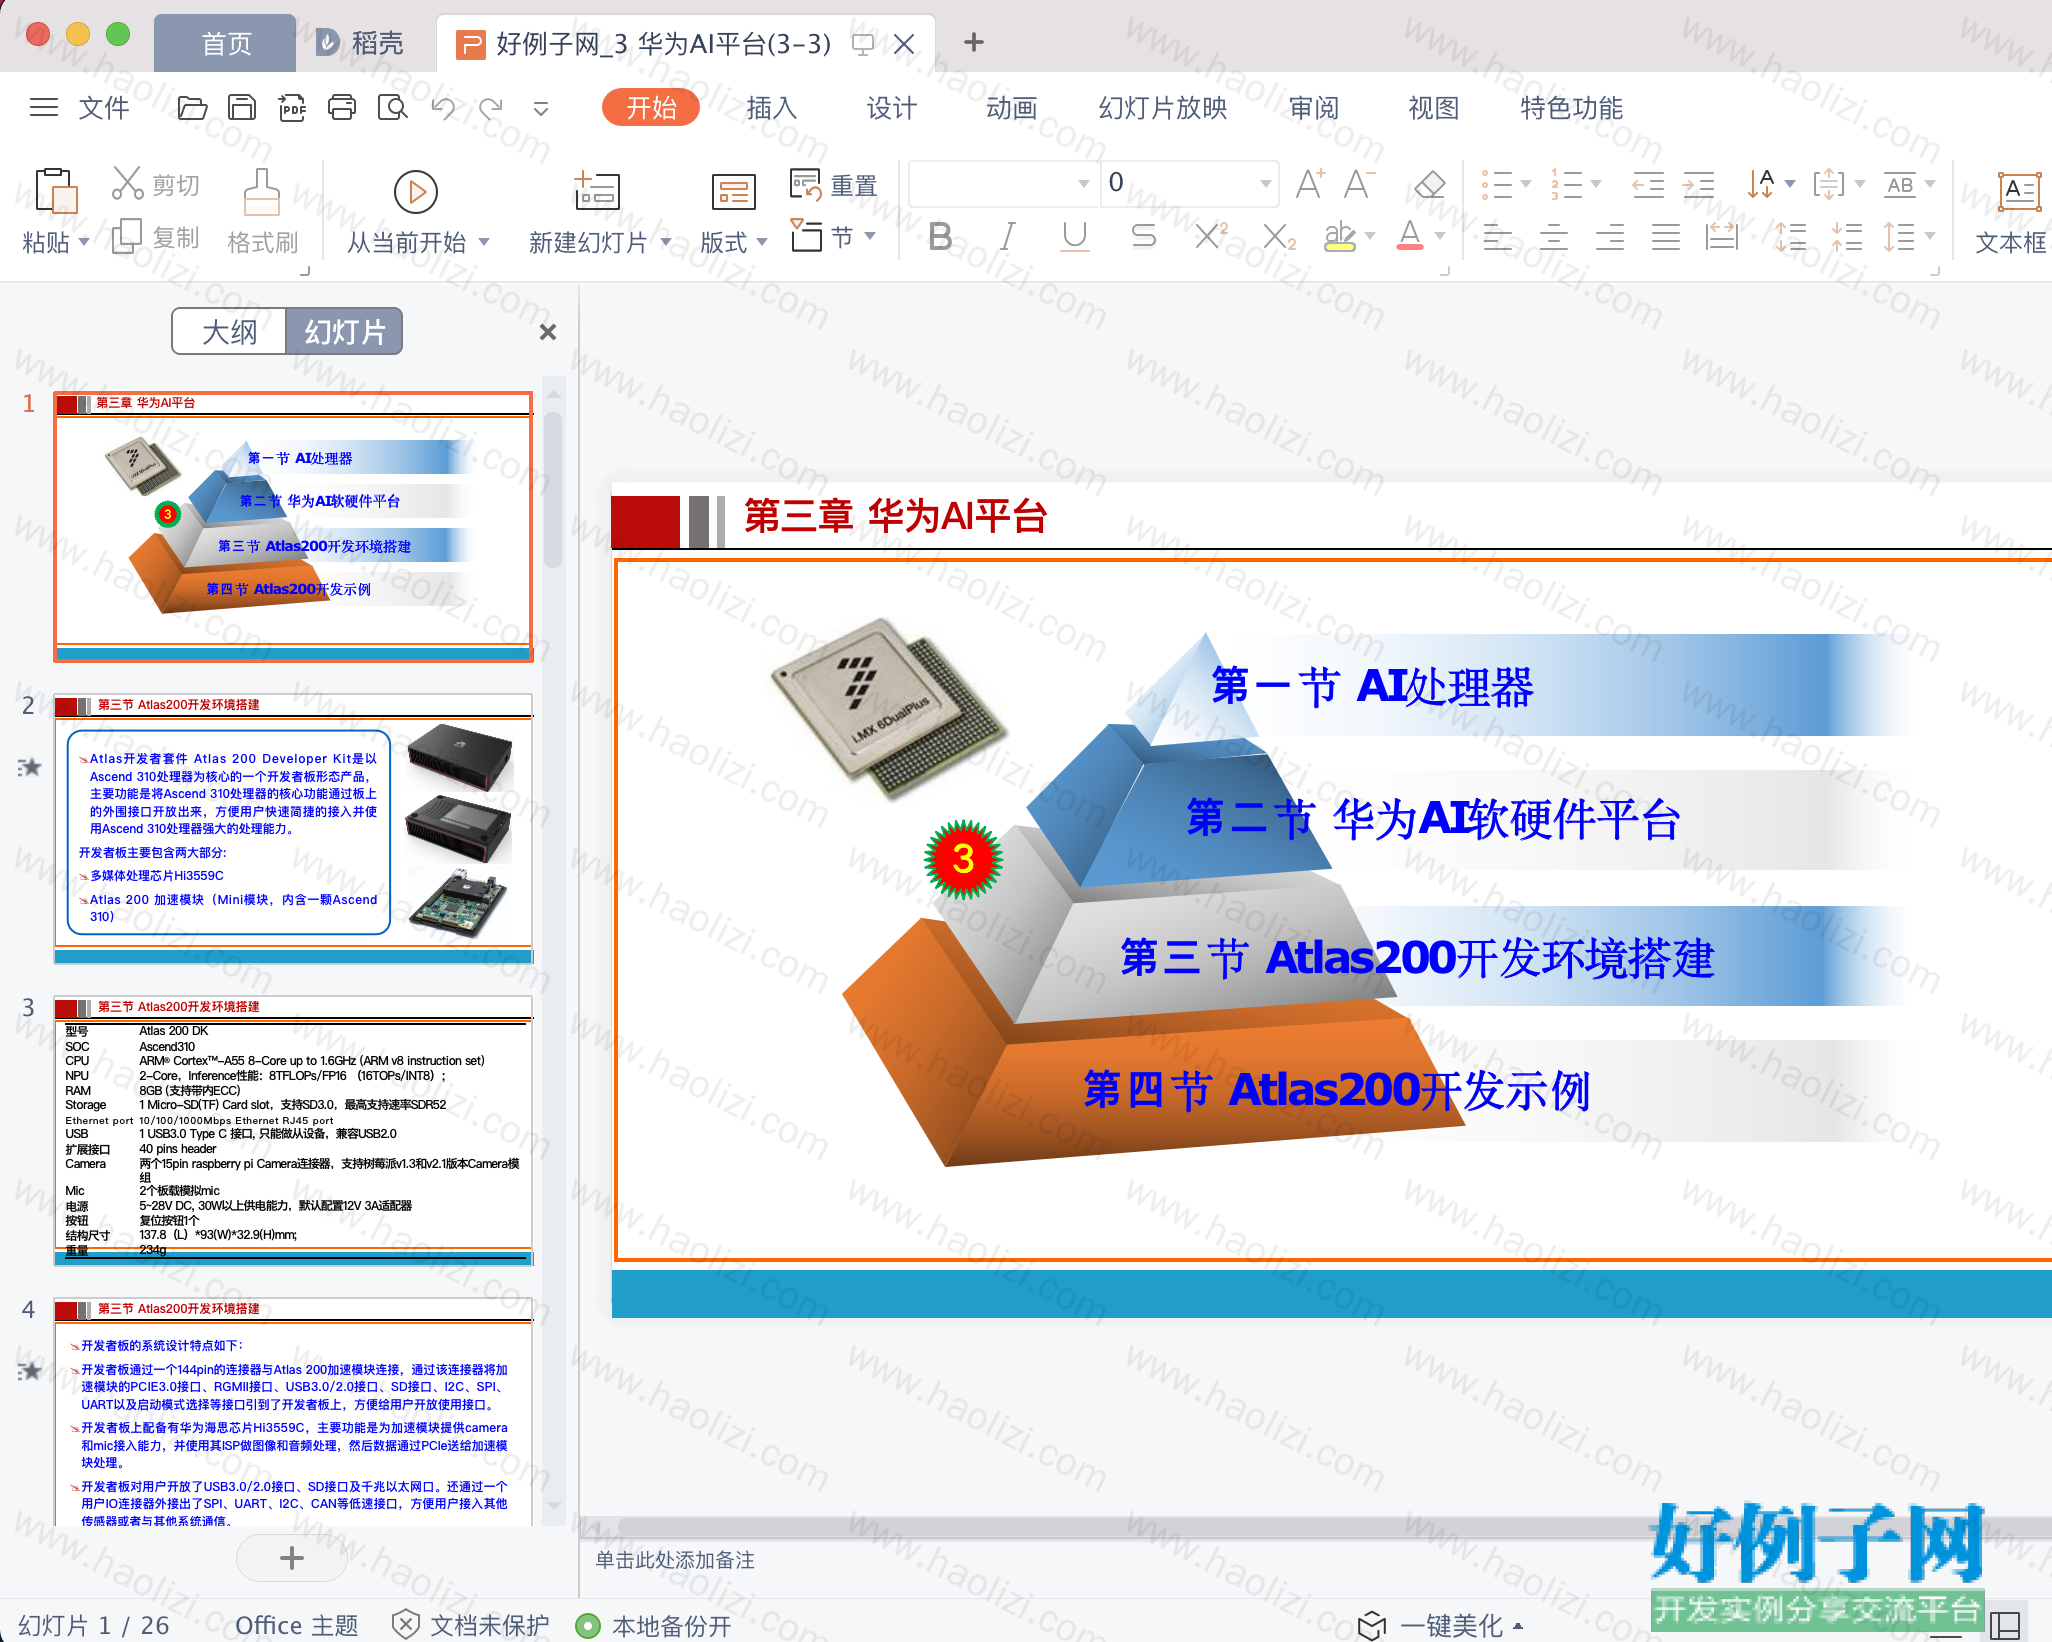This screenshot has height=1642, width=2052.
Task: Copy the selection using 复制
Action: coord(156,237)
